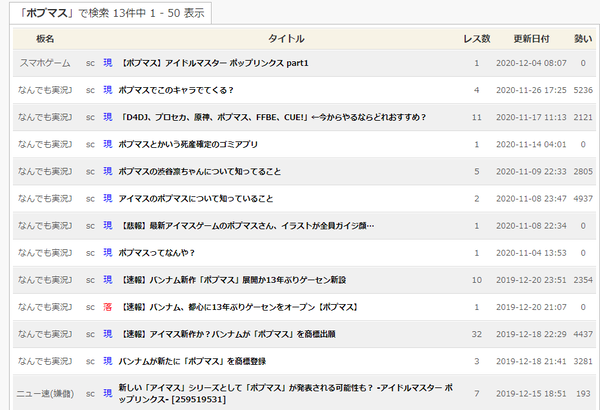Image resolution: width=600 pixels, height=410 pixels.
Task: Click 勢い value 2354
Action: (583, 280)
